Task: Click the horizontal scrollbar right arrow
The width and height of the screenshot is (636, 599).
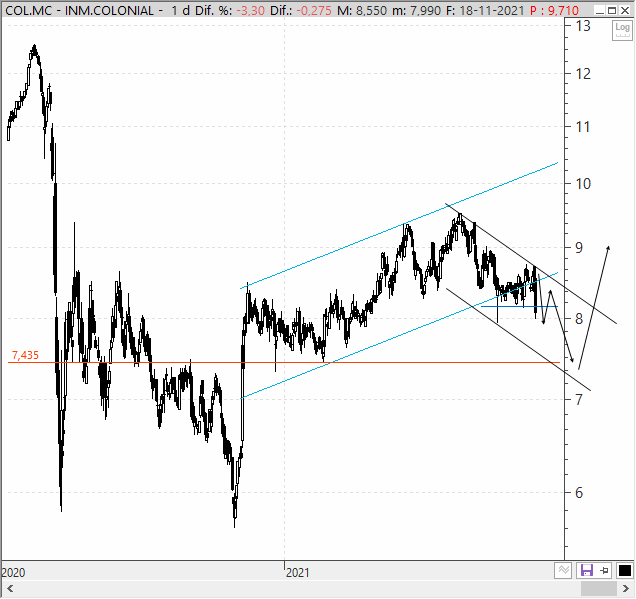Action: point(626,588)
